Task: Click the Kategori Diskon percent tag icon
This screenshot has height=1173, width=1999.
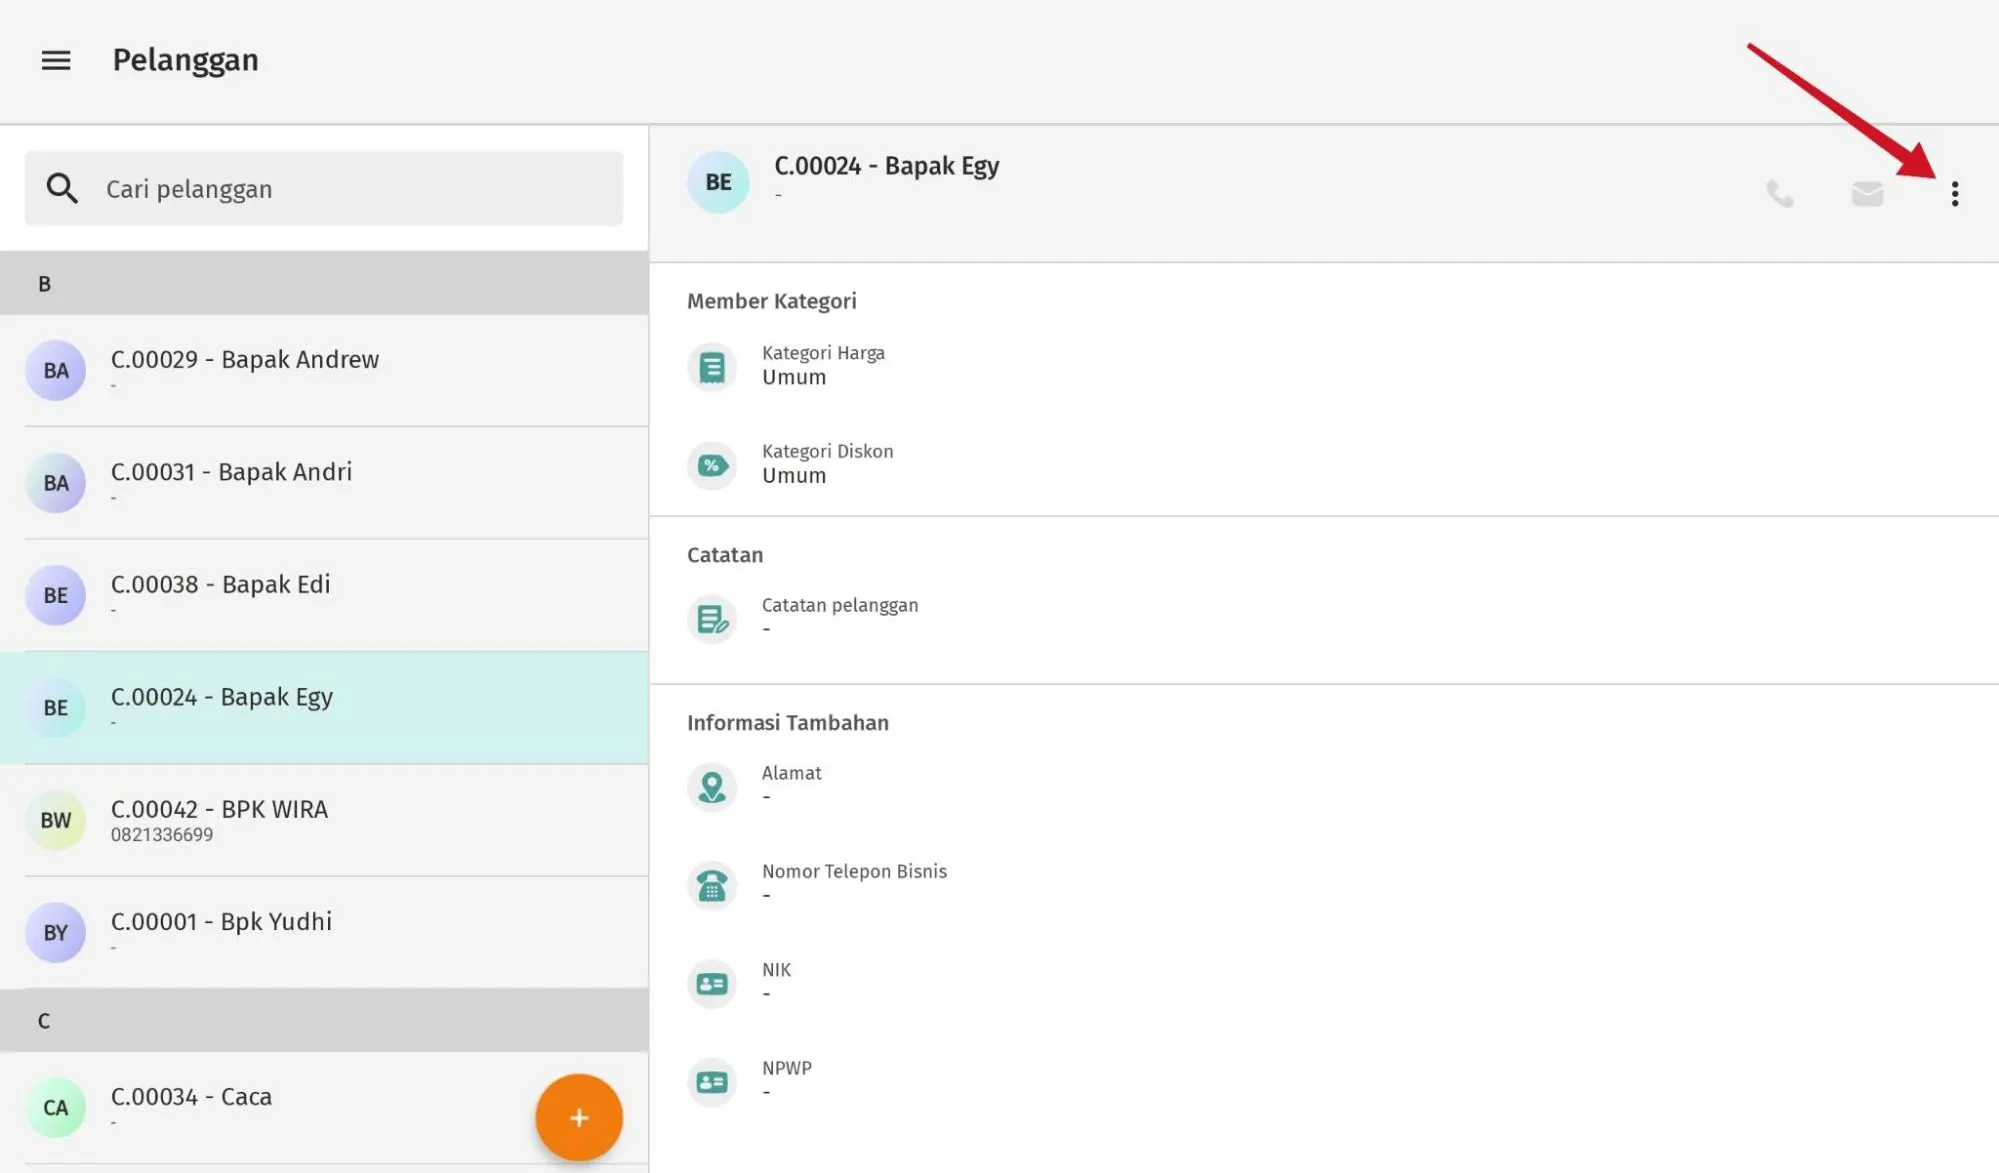Action: click(x=712, y=465)
